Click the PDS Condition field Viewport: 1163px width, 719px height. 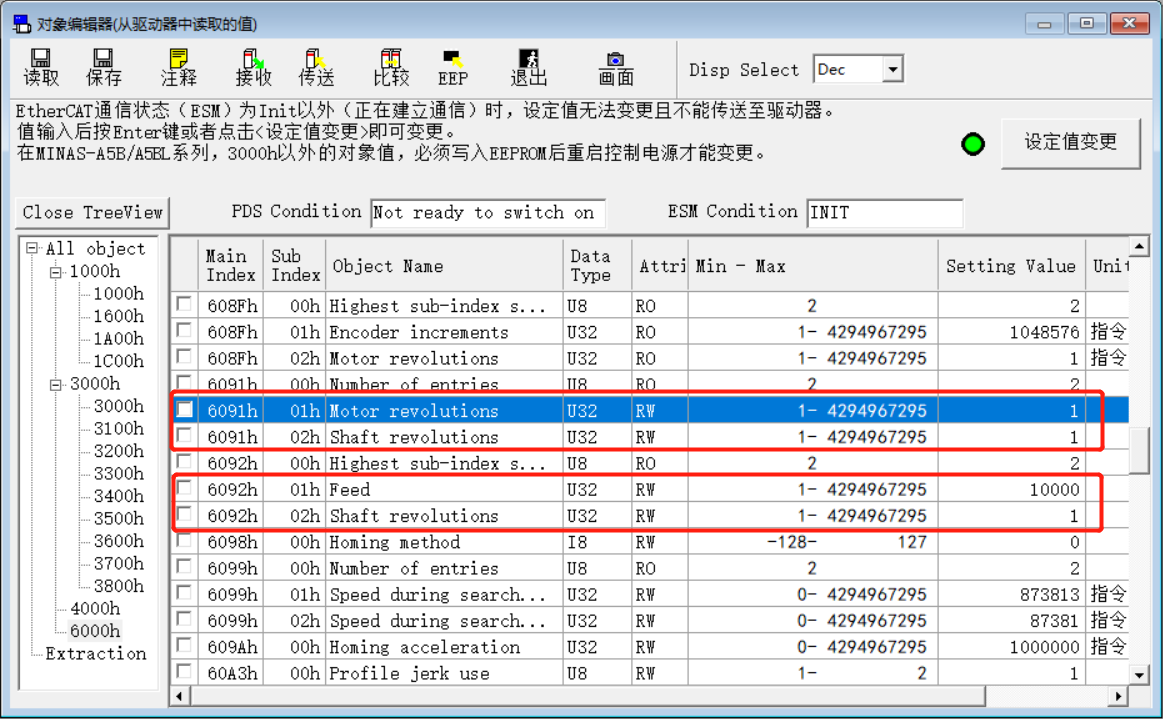[488, 213]
